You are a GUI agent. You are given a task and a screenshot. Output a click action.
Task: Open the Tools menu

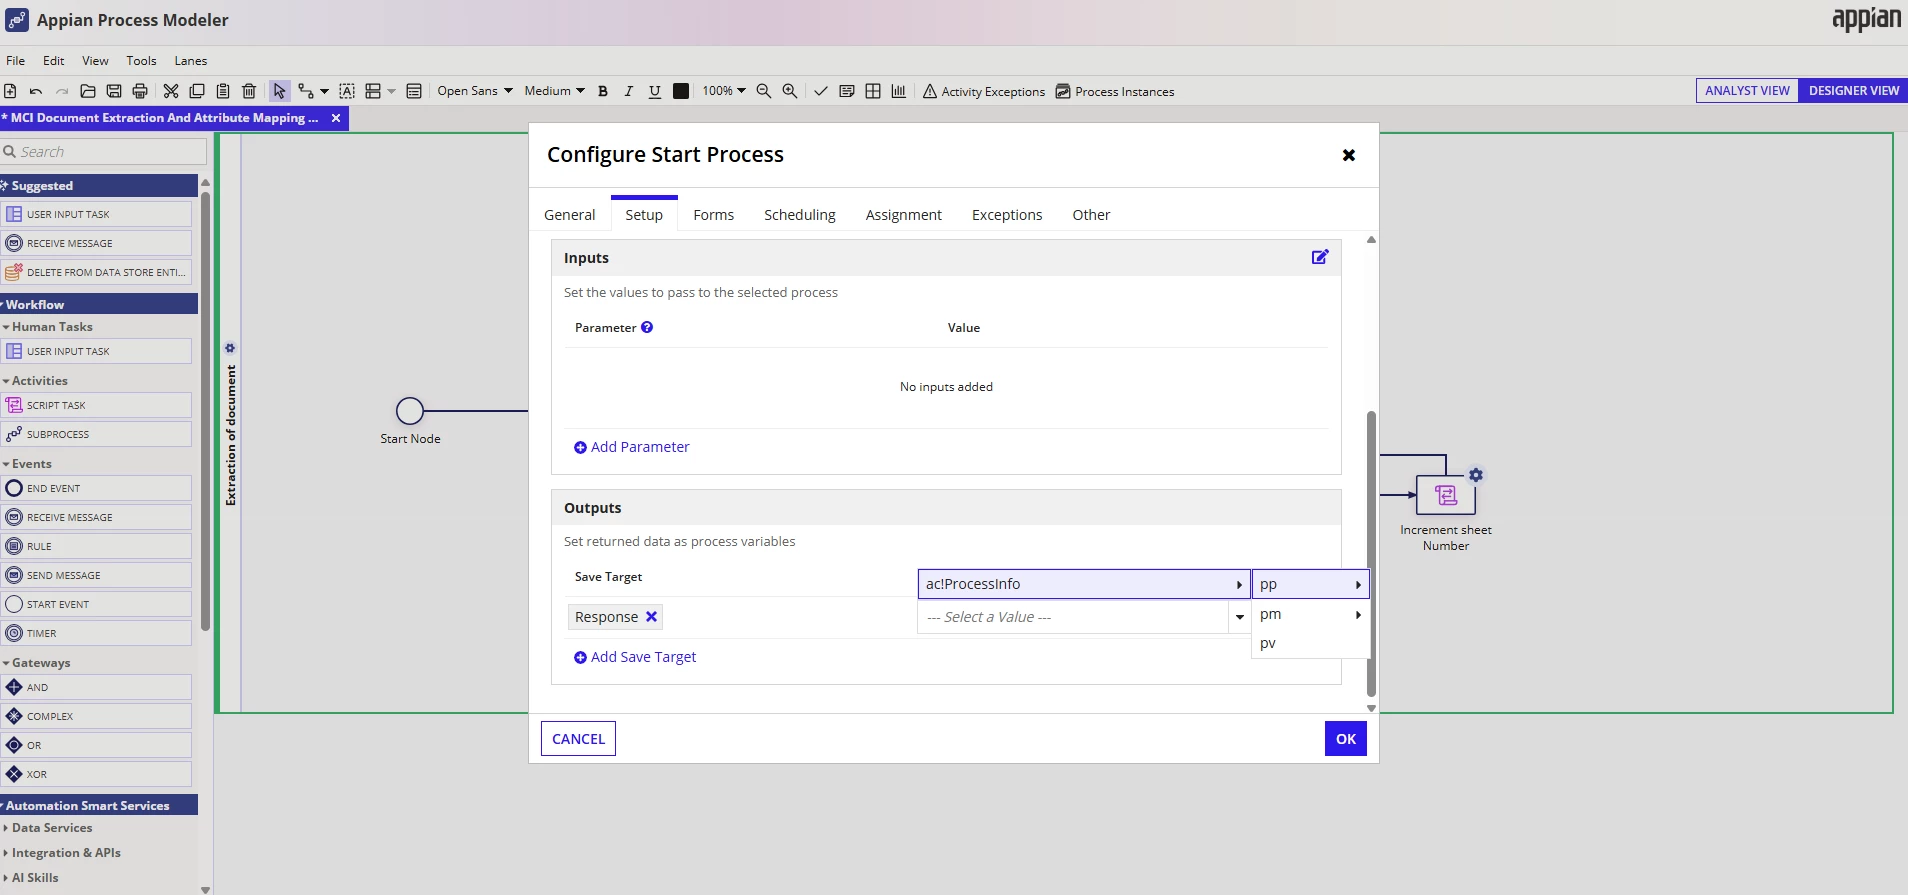pyautogui.click(x=142, y=61)
